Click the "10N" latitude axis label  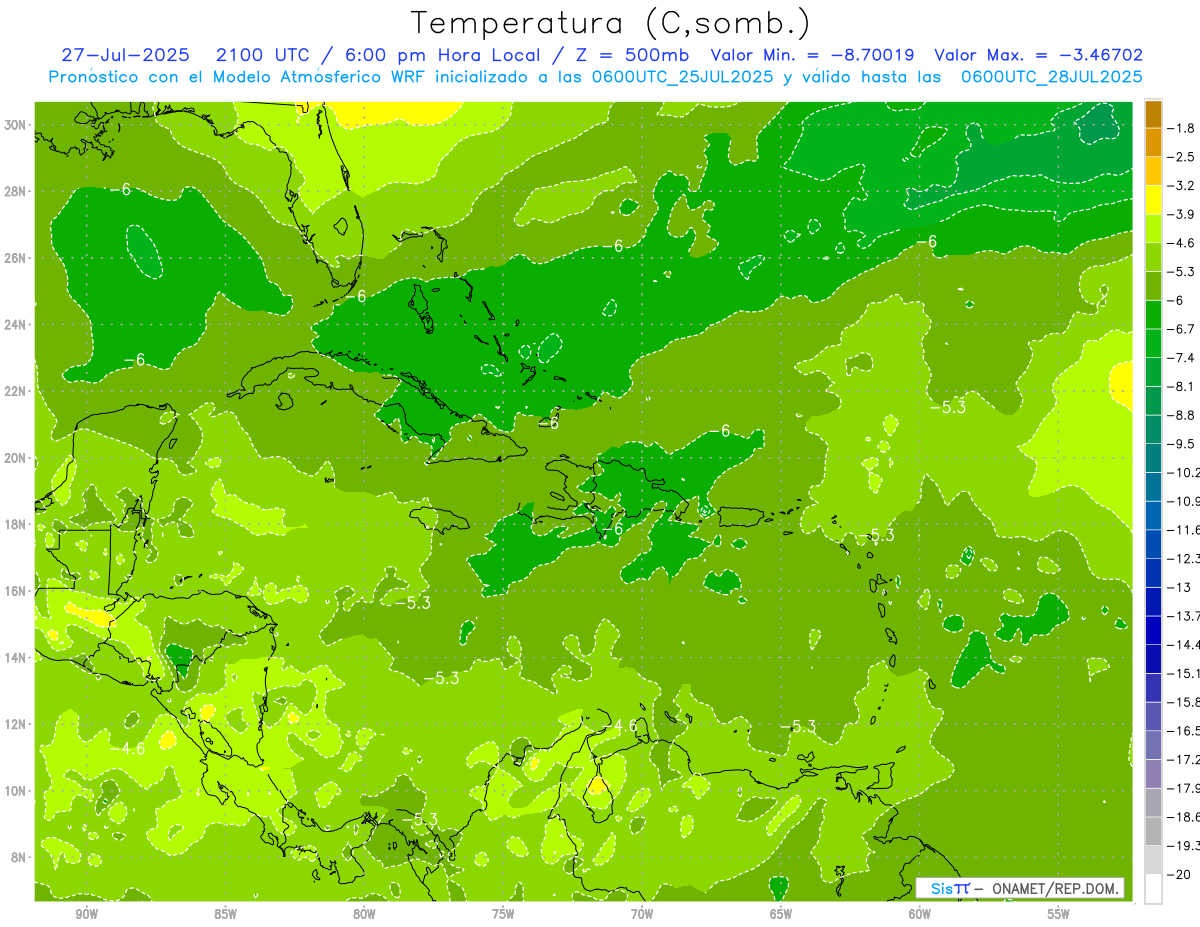point(16,790)
